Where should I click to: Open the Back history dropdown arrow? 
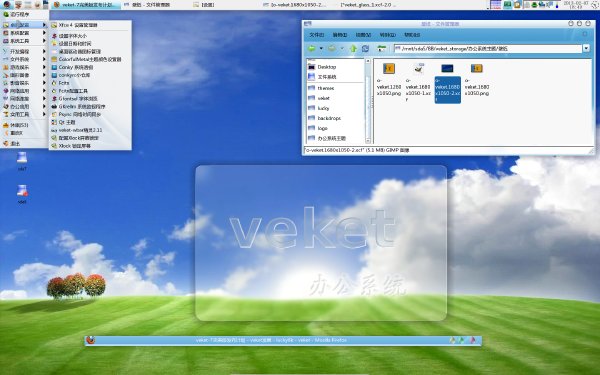[x=321, y=49]
